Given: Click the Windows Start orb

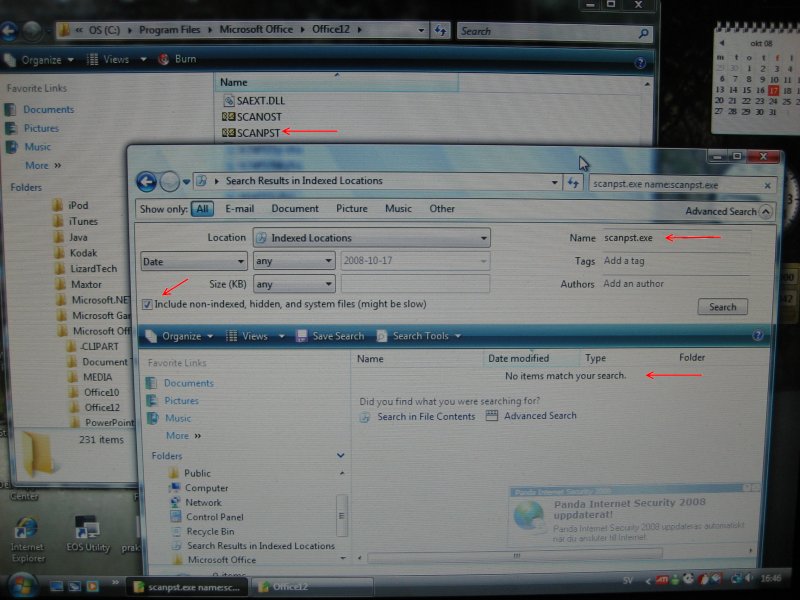Looking at the screenshot, I should coord(21,586).
